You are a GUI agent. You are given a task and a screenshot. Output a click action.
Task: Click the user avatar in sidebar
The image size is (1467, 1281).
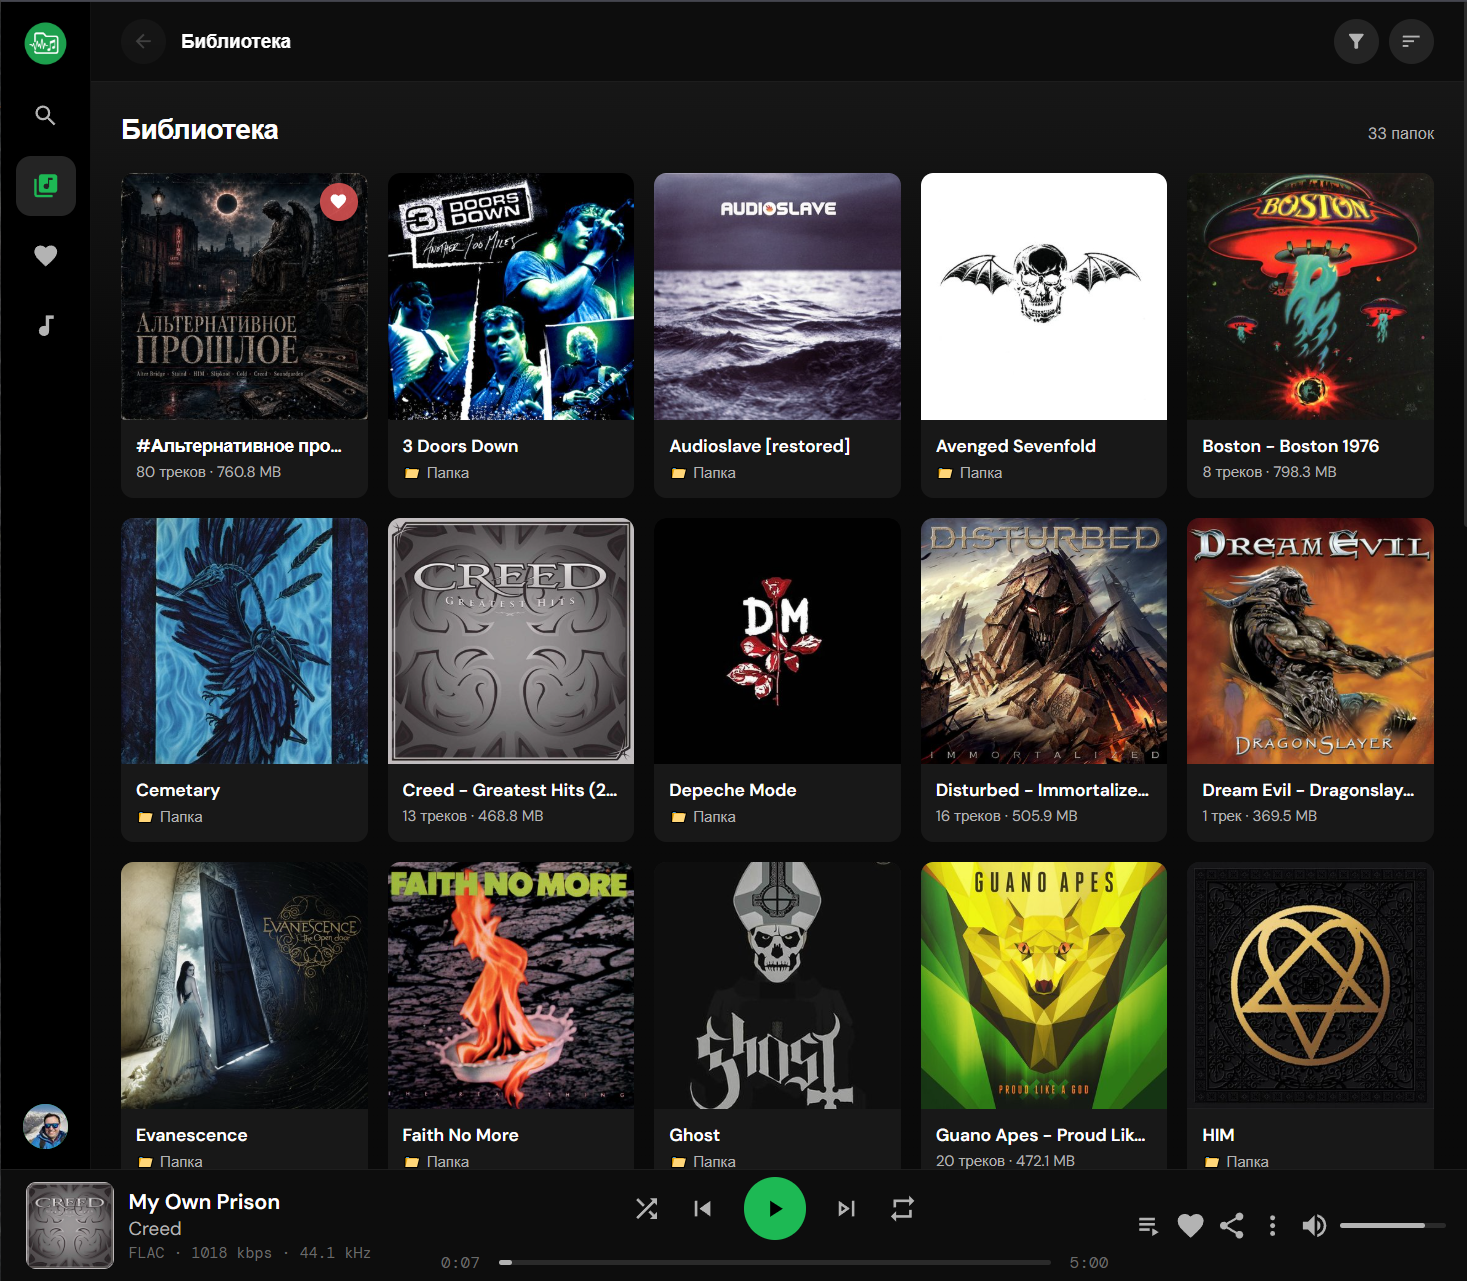tap(45, 1127)
